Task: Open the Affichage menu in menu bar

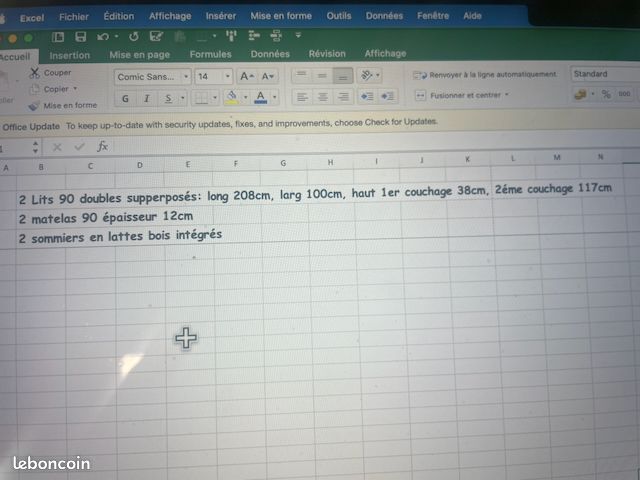Action: point(170,16)
